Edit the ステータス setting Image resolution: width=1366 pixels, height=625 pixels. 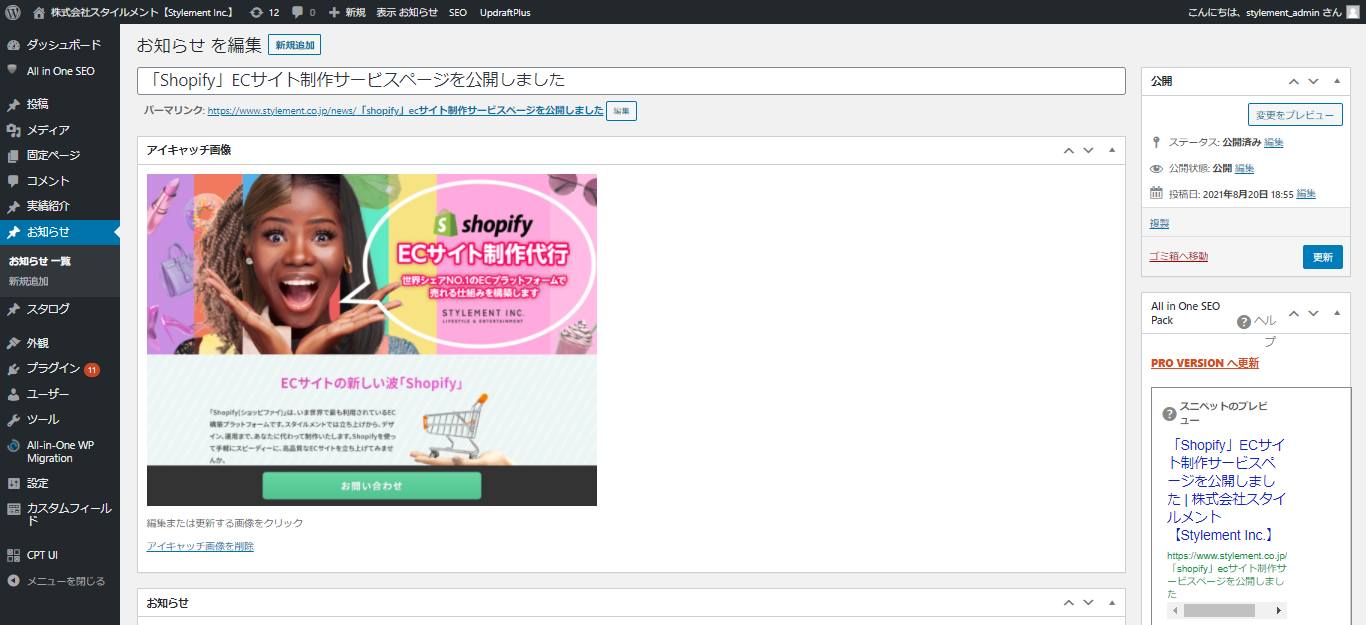tap(1274, 142)
